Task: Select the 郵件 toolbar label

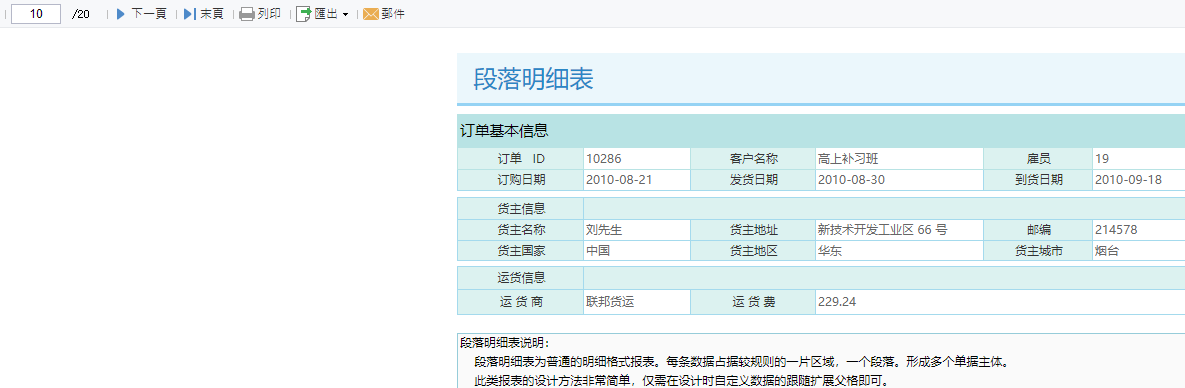Action: [393, 14]
